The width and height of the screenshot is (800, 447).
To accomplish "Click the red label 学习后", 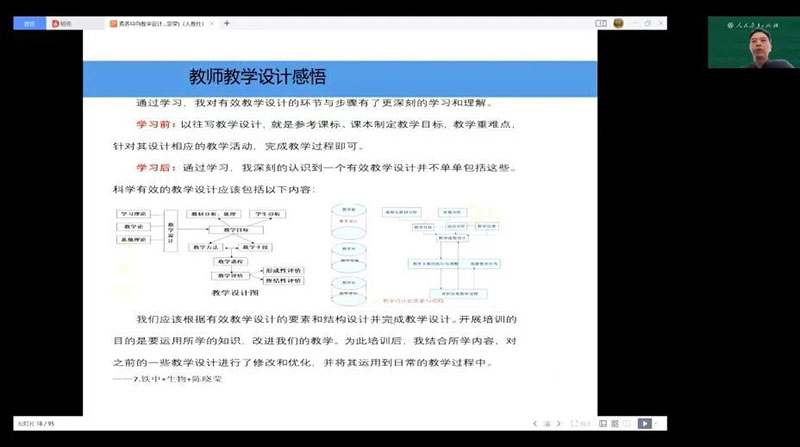I will (x=155, y=168).
